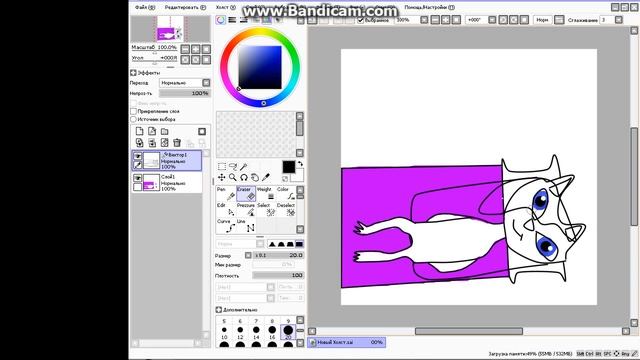Select the Слой1 layer row
The height and width of the screenshot is (360, 640).
(x=167, y=182)
